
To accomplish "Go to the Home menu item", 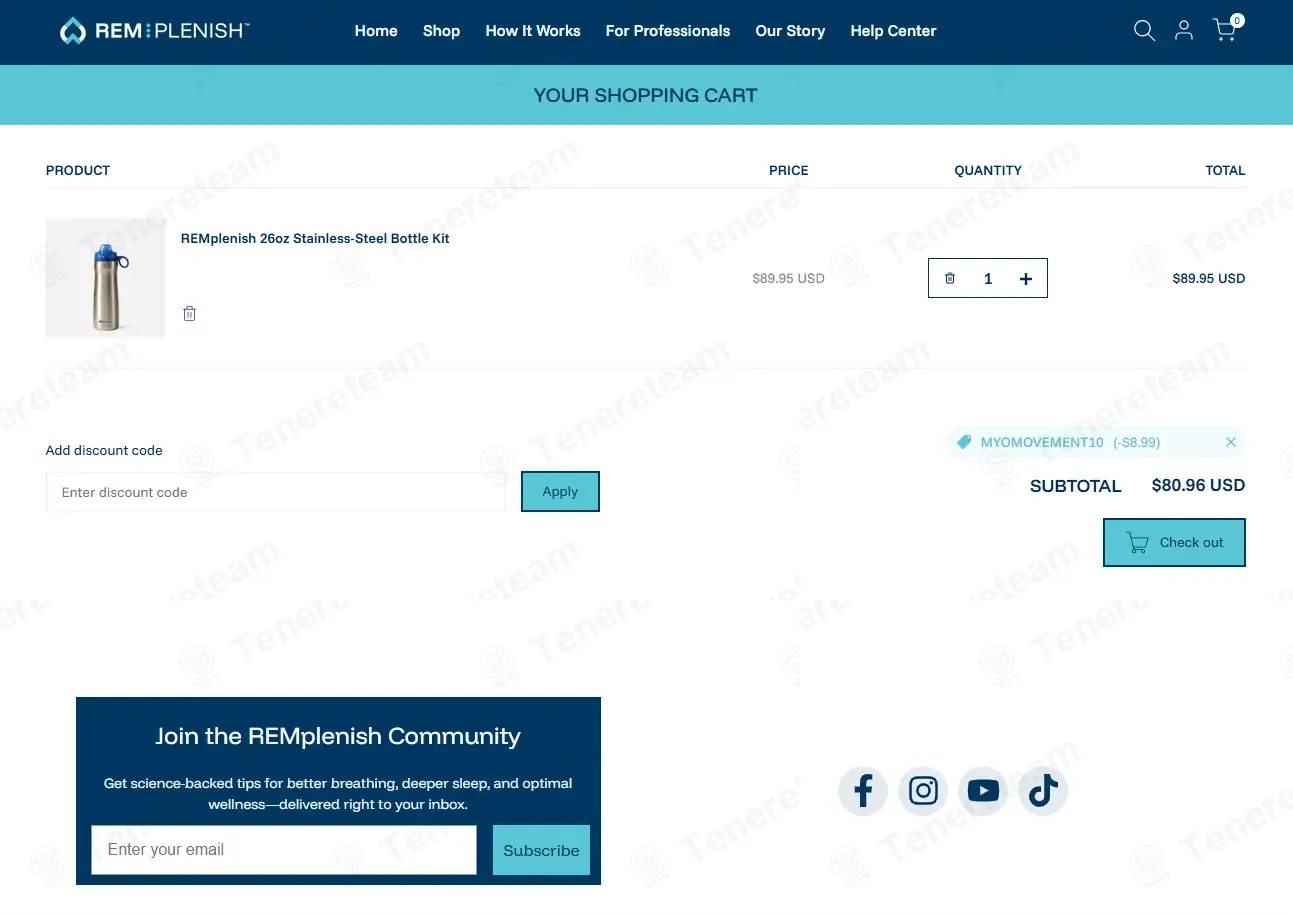I will pos(376,31).
